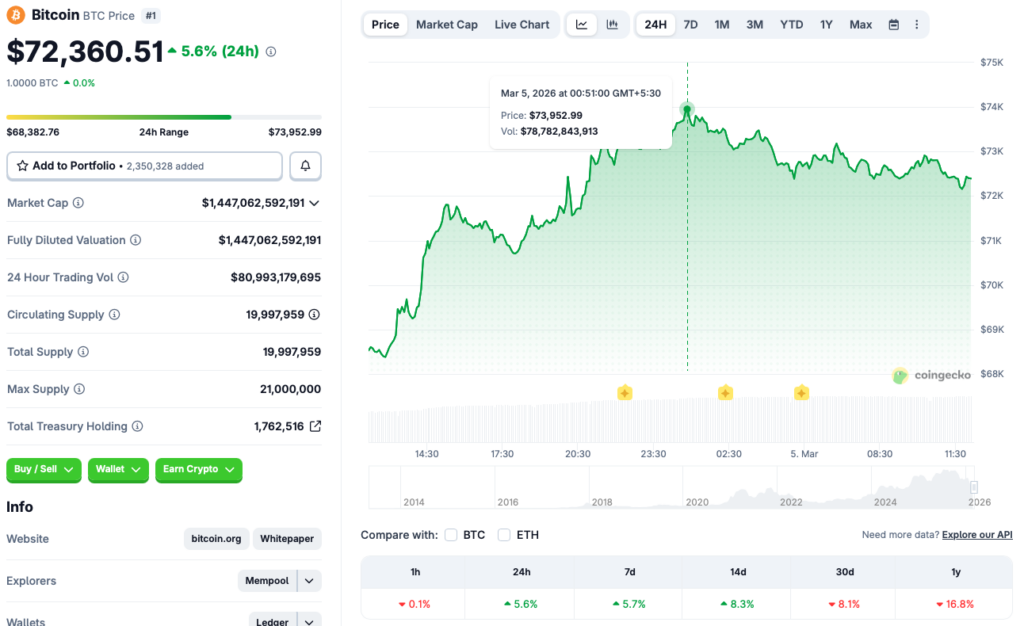Select the line chart view icon

tap(581, 24)
